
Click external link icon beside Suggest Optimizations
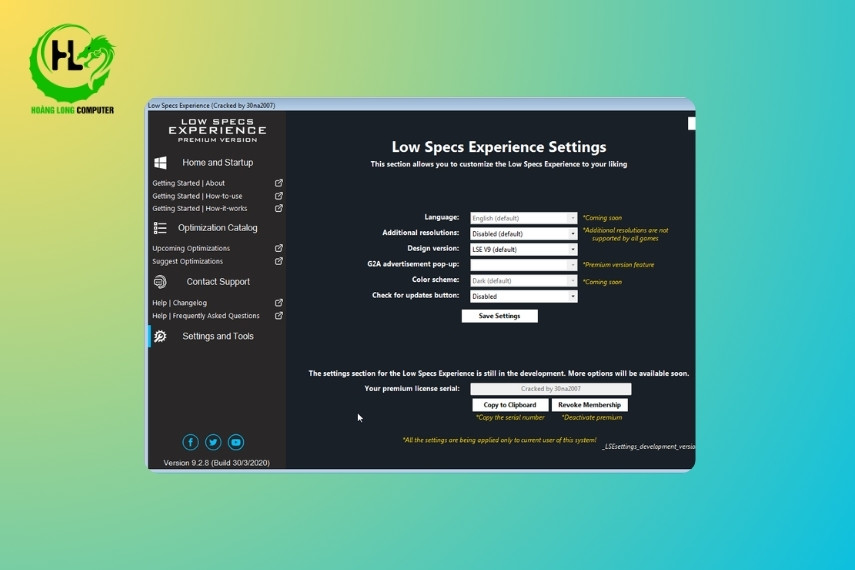tap(279, 261)
